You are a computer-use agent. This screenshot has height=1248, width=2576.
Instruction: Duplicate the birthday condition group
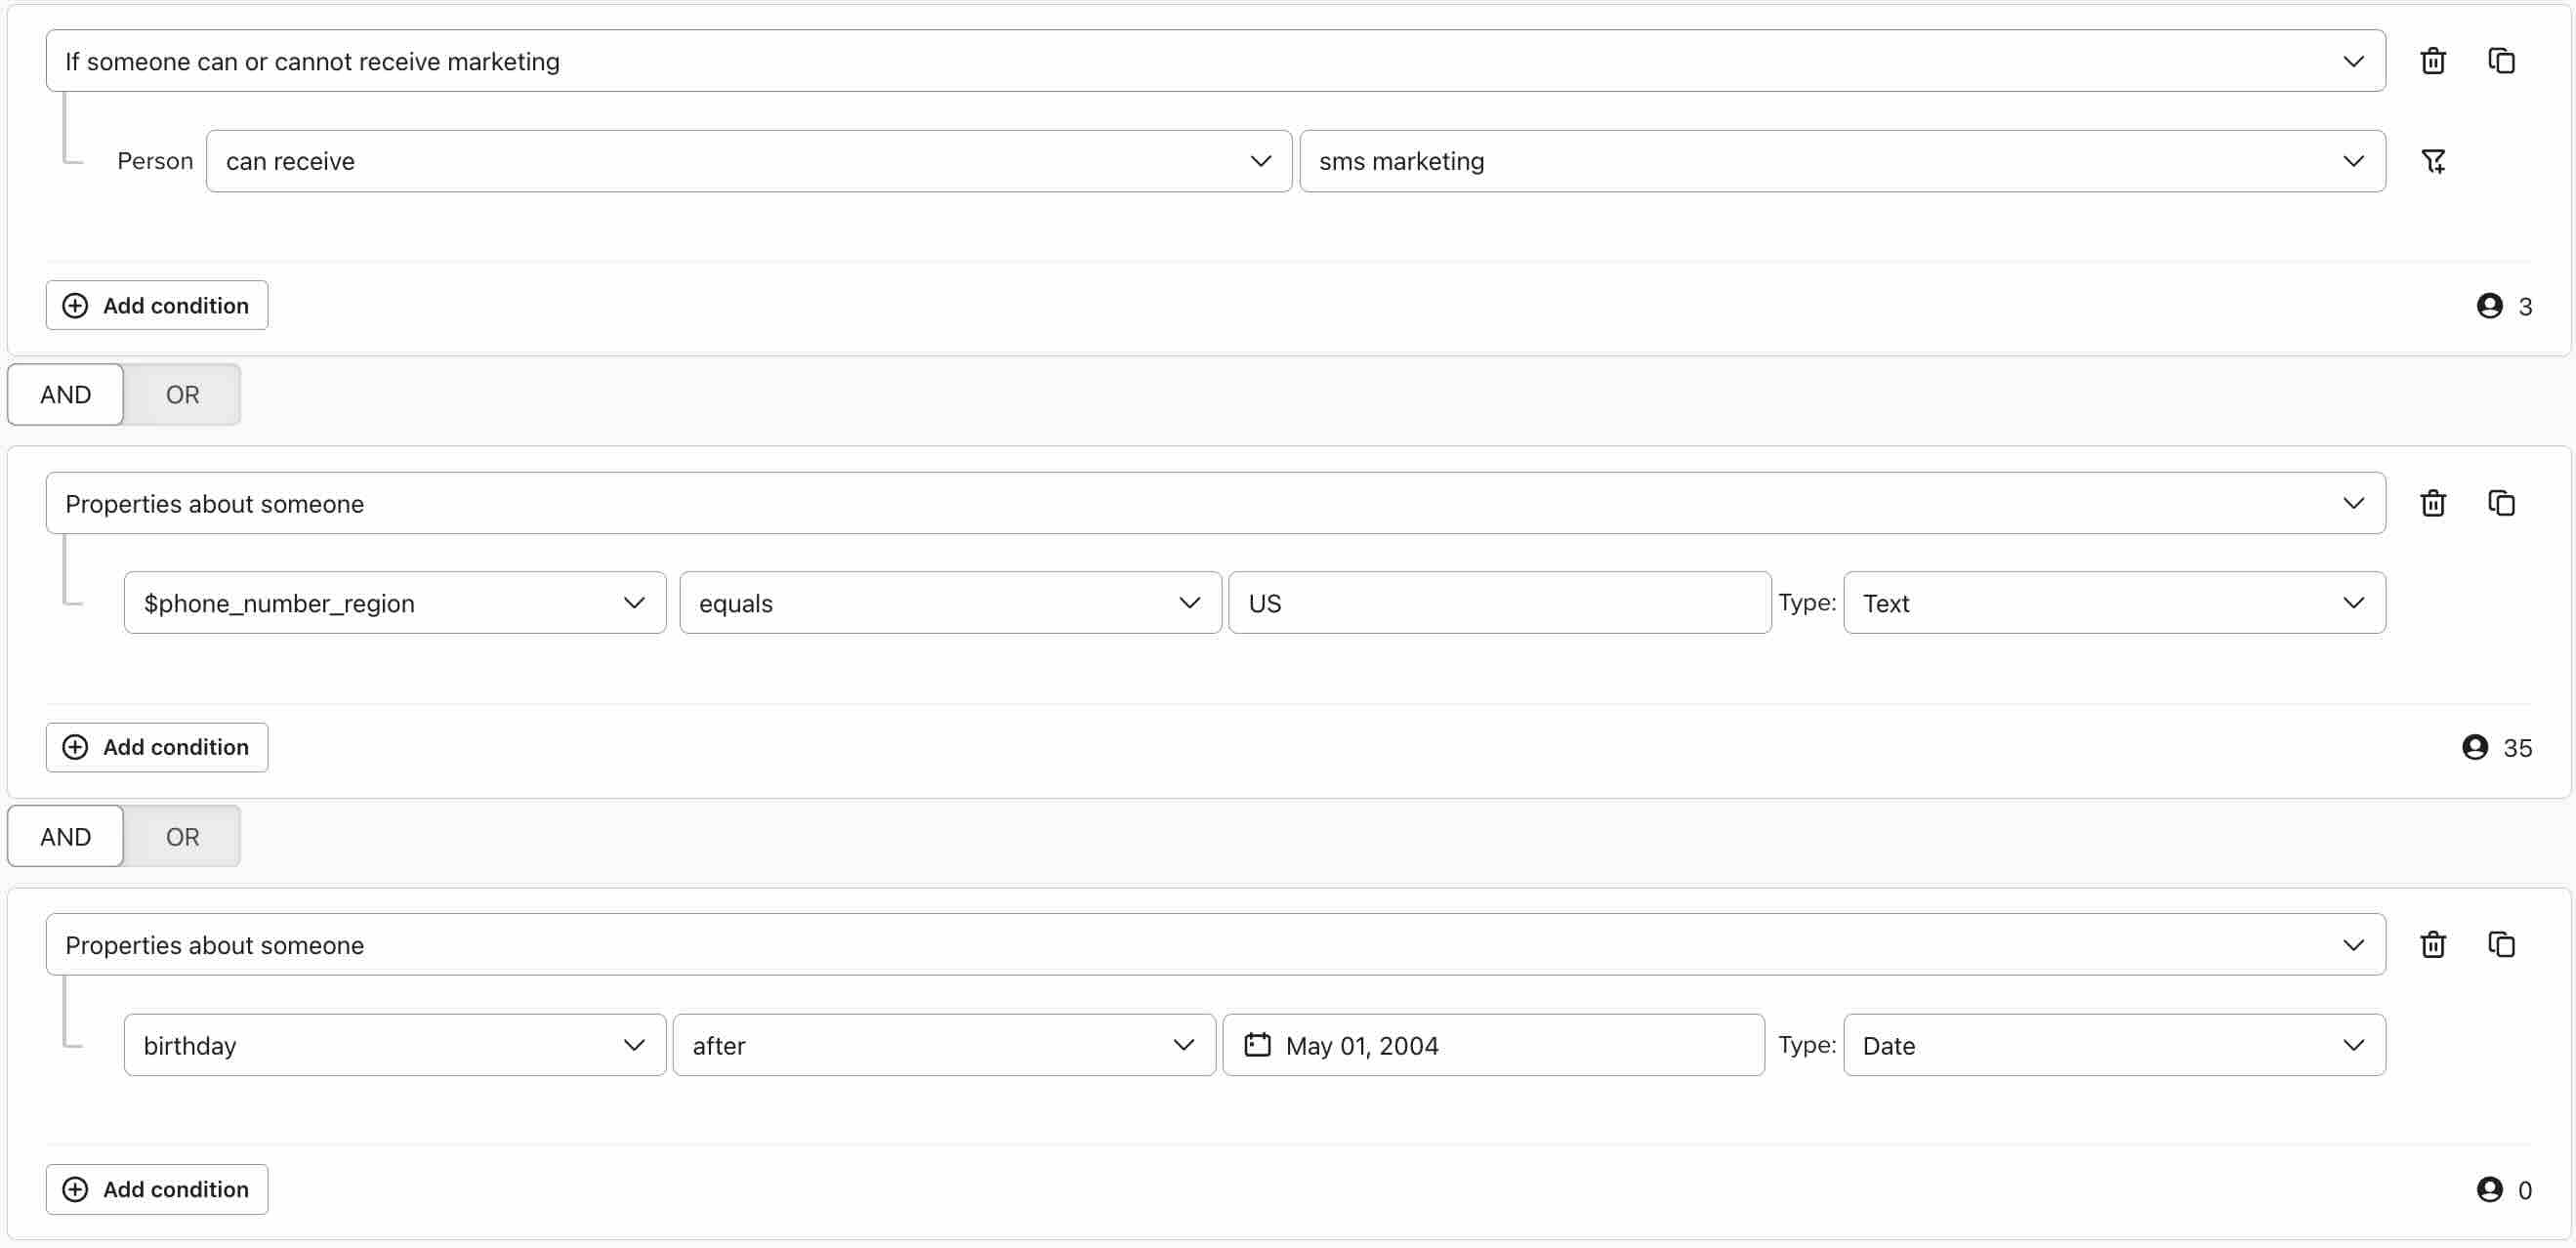(x=2501, y=944)
